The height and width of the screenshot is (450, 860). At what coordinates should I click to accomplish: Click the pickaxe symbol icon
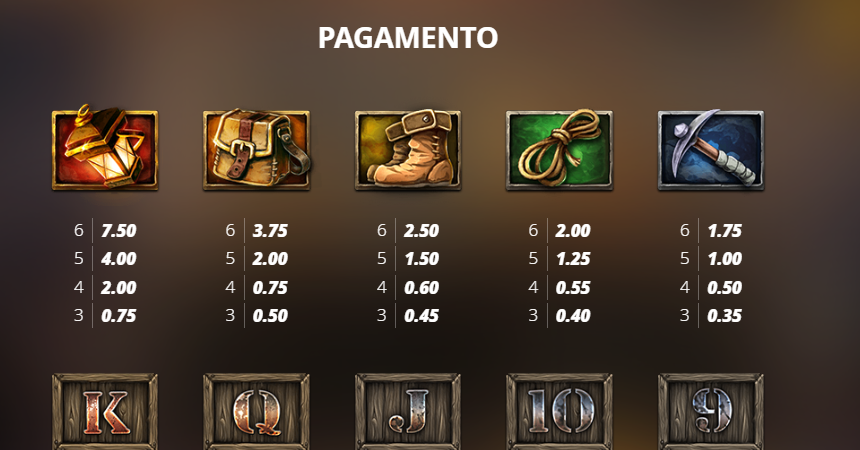pyautogui.click(x=711, y=149)
